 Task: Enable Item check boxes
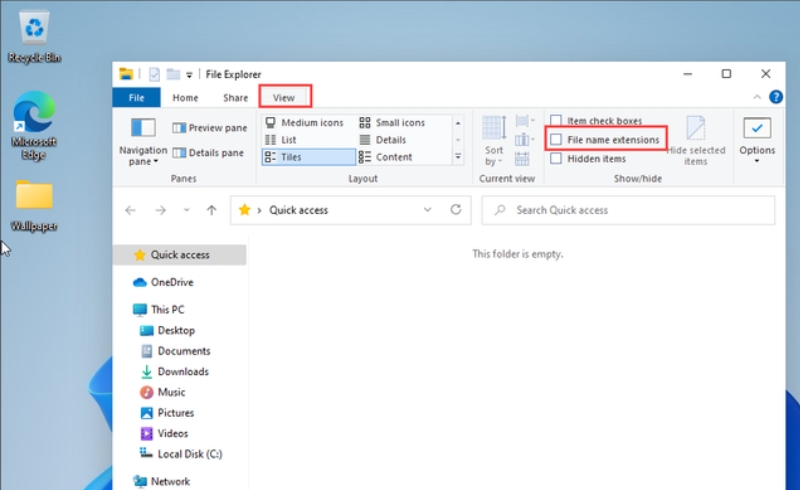point(596,121)
